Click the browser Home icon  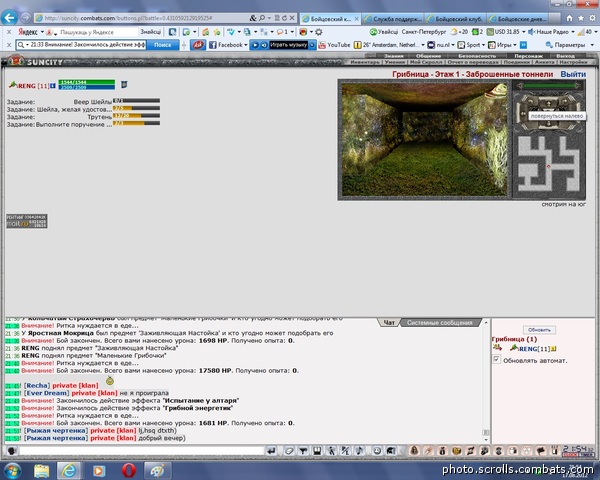click(569, 18)
